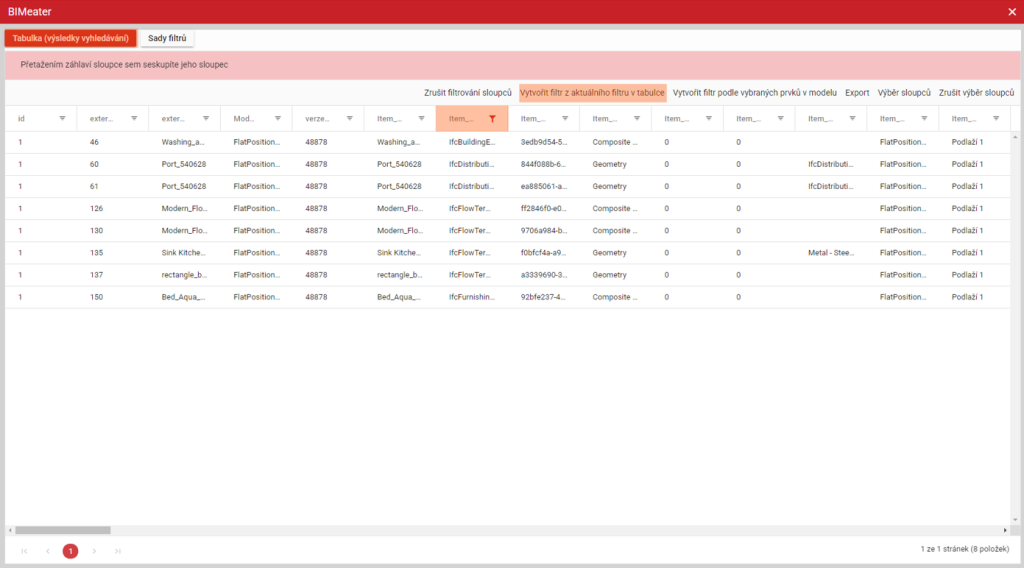The image size is (1024, 568).
Task: Open Výběr sloupců column chooser
Action: [x=904, y=92]
